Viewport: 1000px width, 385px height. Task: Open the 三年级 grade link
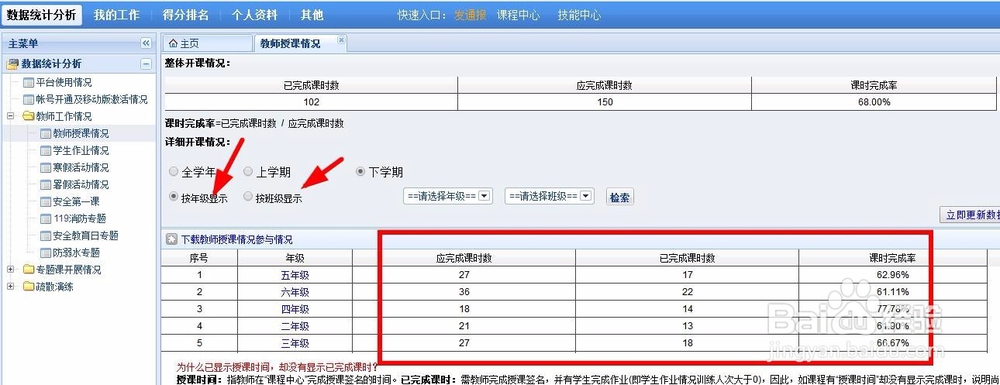click(295, 343)
